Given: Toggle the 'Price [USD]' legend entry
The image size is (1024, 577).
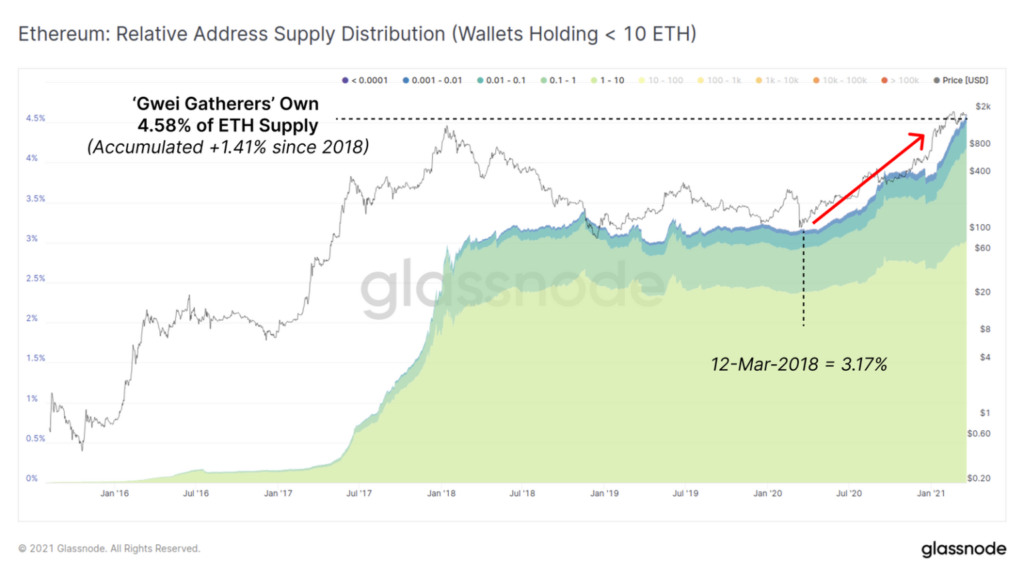Looking at the screenshot, I should (961, 80).
